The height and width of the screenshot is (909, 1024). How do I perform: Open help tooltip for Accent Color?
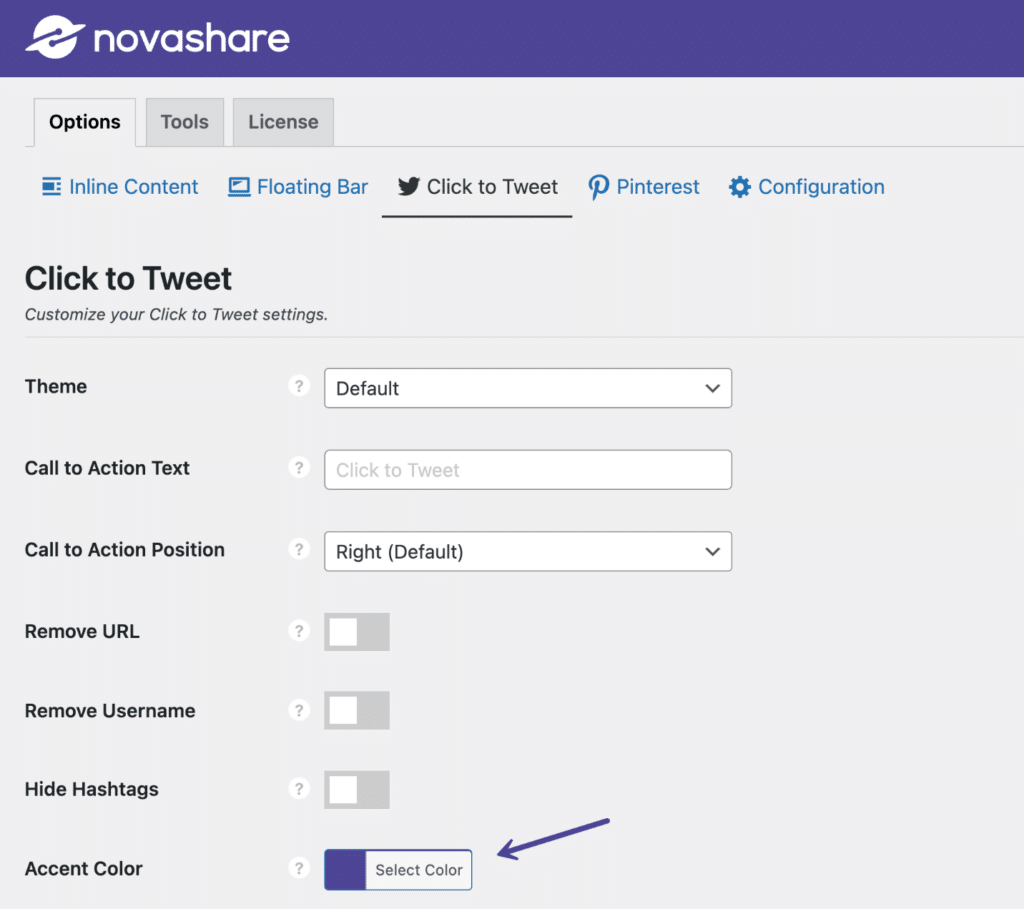click(299, 869)
